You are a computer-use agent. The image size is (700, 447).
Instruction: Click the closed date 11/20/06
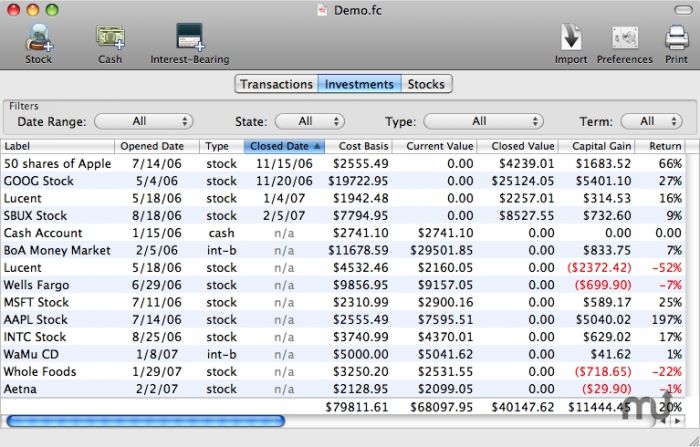pyautogui.click(x=284, y=181)
